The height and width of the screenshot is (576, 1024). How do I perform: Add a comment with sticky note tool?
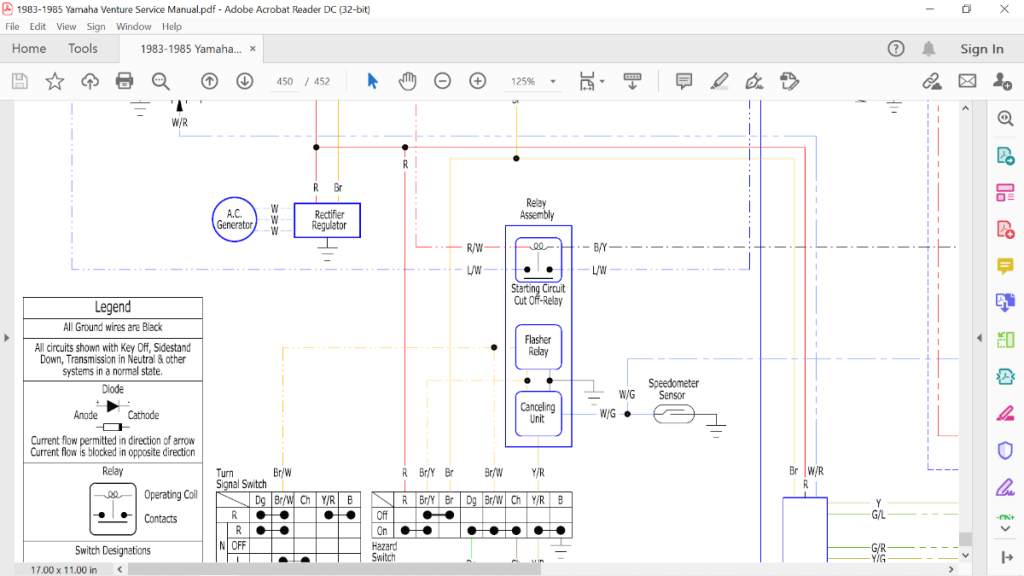pos(684,81)
